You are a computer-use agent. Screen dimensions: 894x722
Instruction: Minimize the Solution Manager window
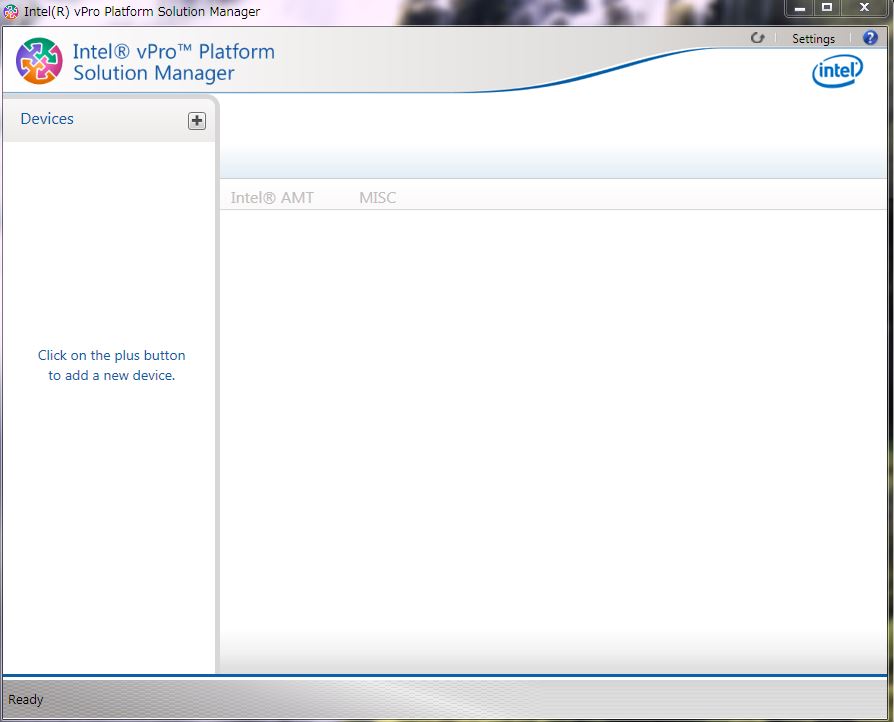tap(800, 8)
